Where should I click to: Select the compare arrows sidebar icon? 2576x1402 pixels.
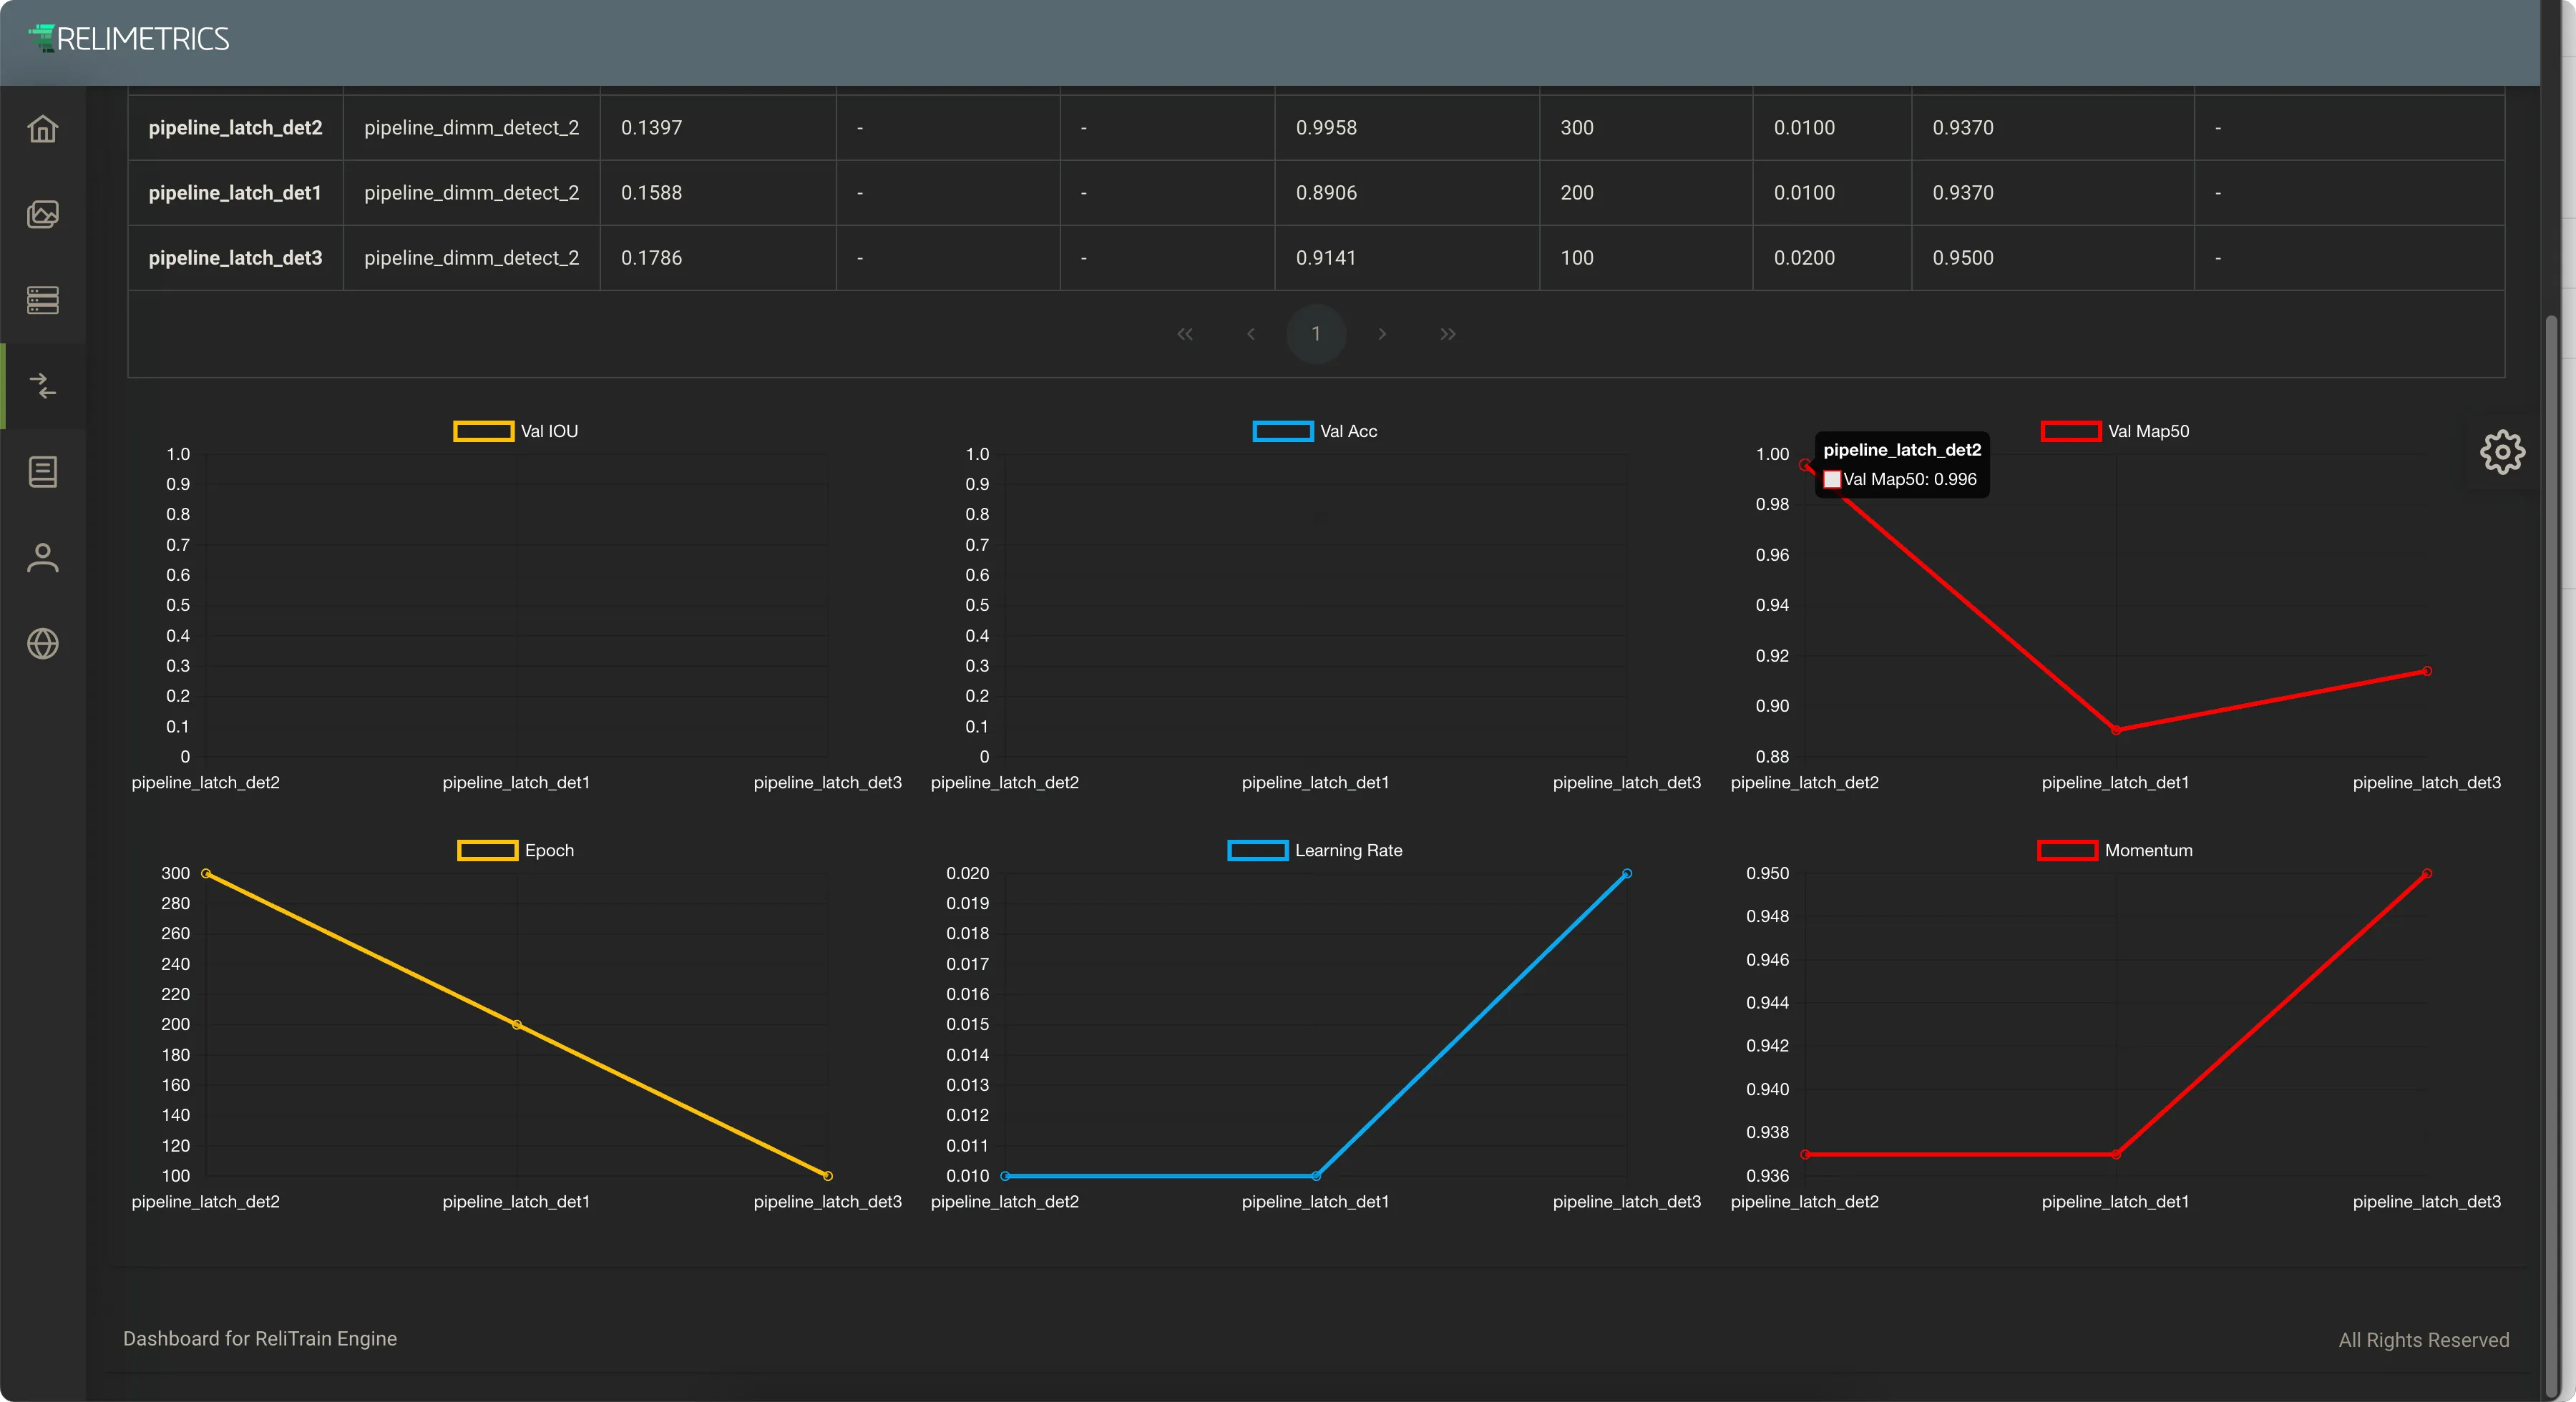point(43,386)
